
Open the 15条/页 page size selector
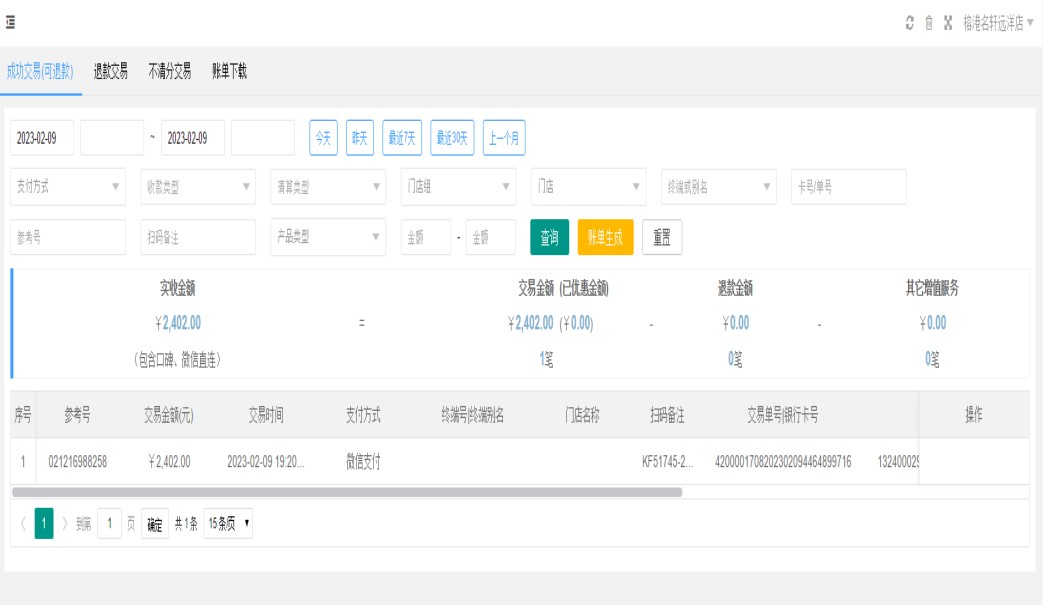point(228,523)
